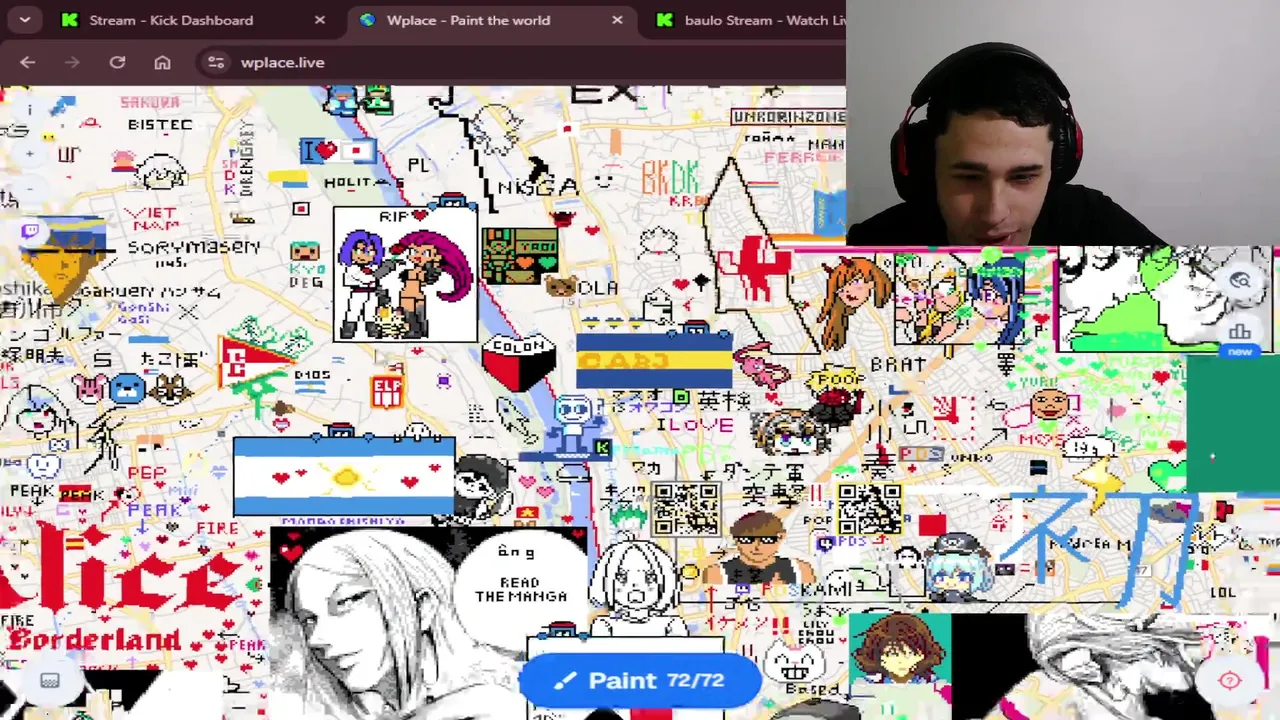Open the Twitch icon button
1280x720 pixels.
[x=30, y=232]
